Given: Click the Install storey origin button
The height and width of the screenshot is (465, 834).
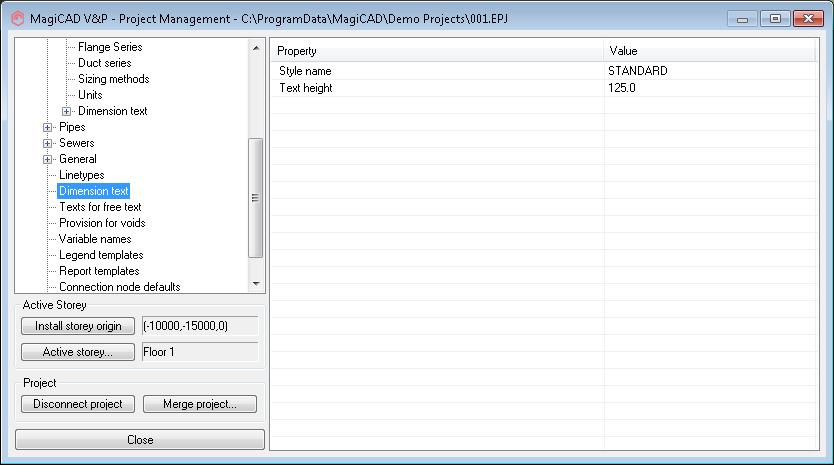Looking at the screenshot, I should (x=78, y=326).
